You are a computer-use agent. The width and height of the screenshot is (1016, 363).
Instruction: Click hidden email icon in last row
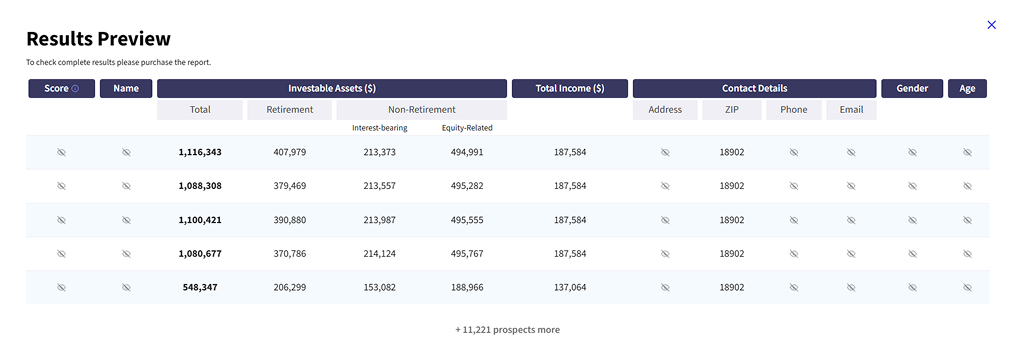pyautogui.click(x=851, y=287)
